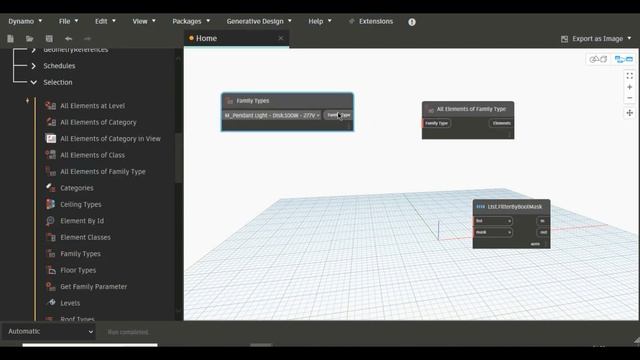
Task: Open mask port dropdown on FilterByBoolMask
Action: click(x=509, y=233)
